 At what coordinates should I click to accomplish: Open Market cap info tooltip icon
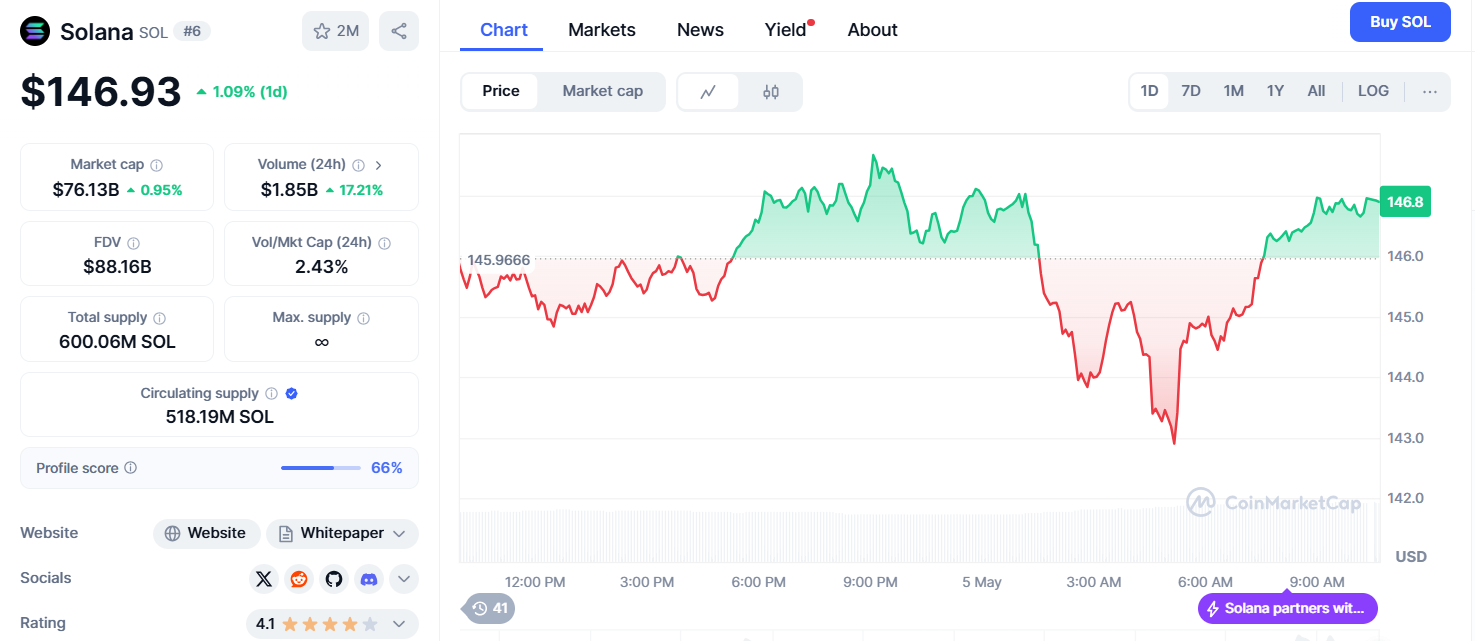157,165
